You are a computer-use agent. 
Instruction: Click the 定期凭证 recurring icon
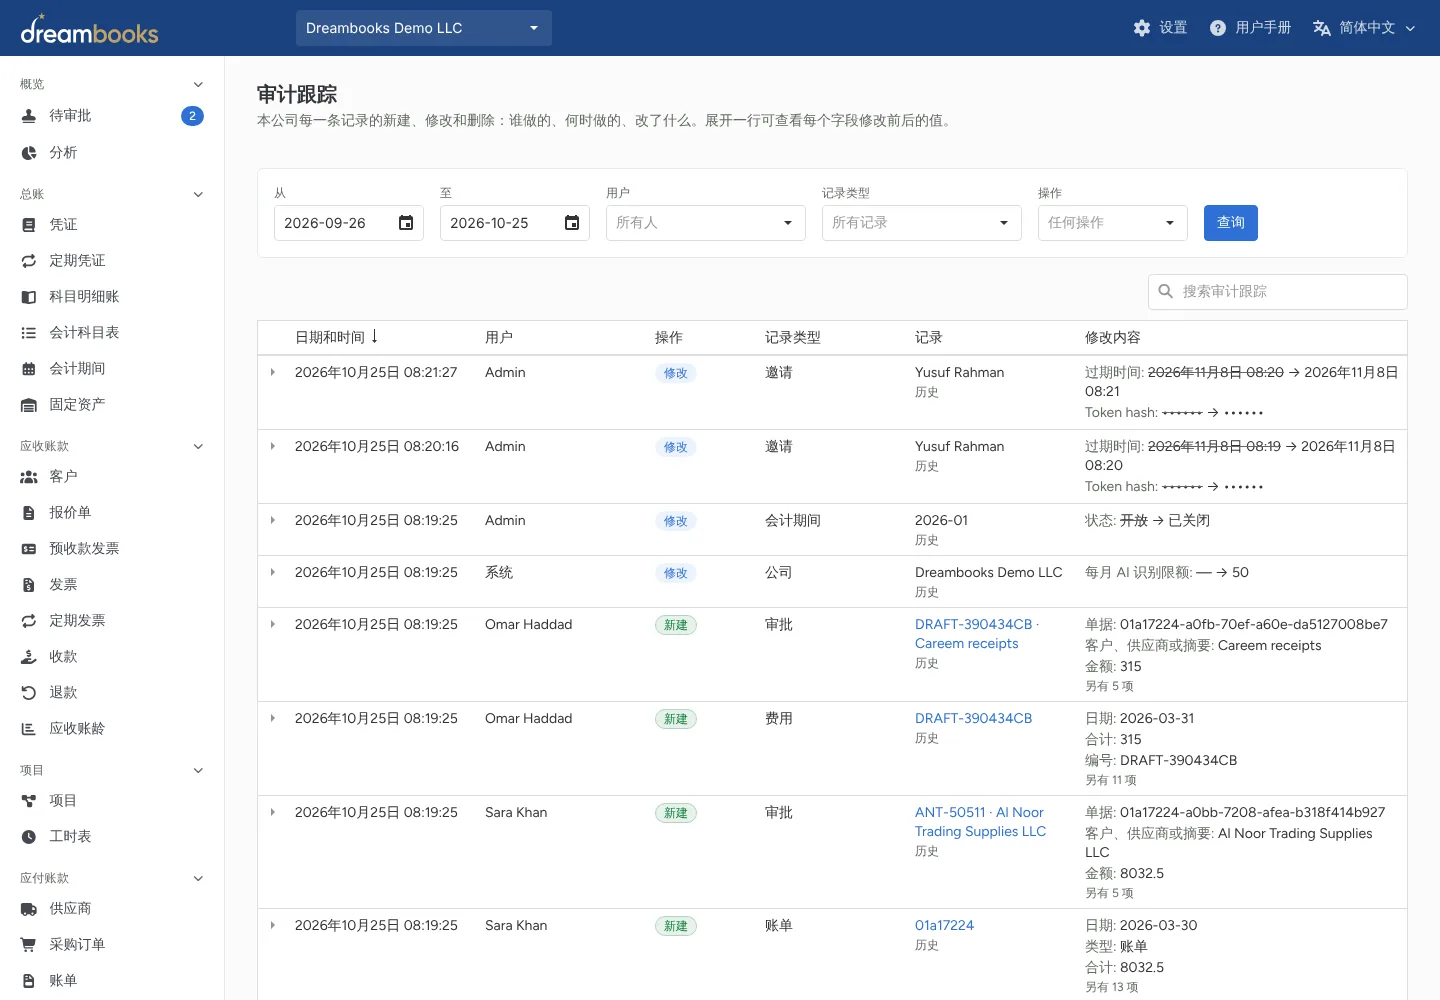[29, 261]
